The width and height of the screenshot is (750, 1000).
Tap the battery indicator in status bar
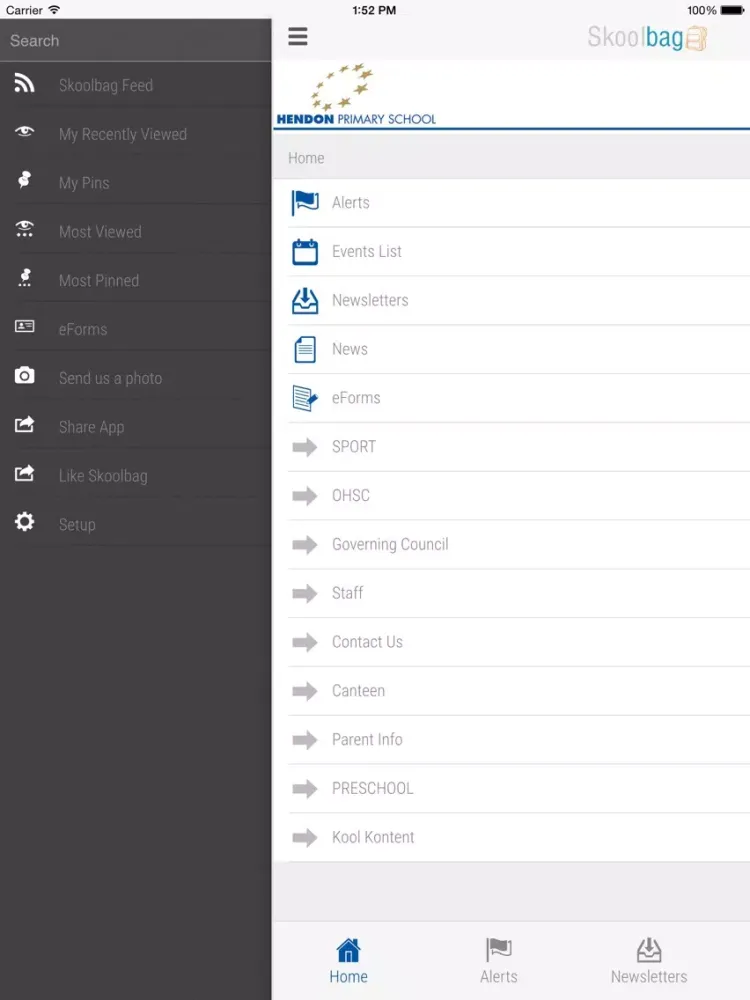coord(732,10)
